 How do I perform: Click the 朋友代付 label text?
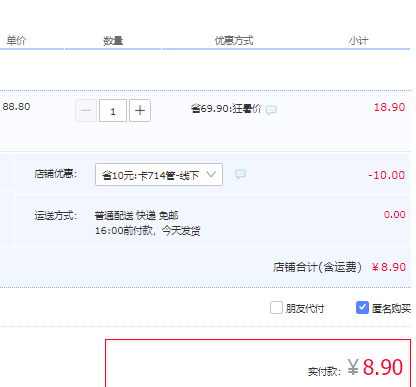pos(305,309)
